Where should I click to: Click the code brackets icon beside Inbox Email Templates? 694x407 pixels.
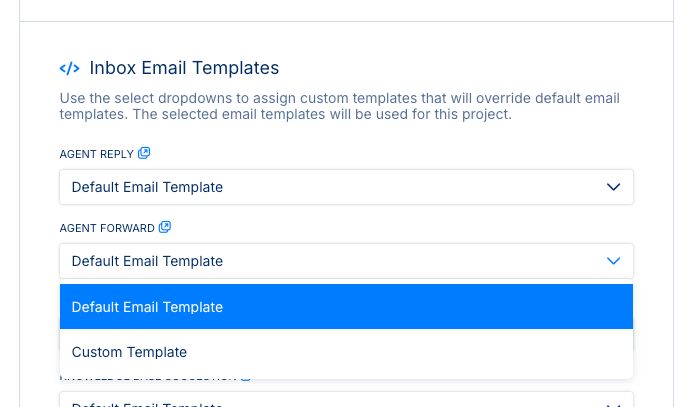tap(70, 69)
